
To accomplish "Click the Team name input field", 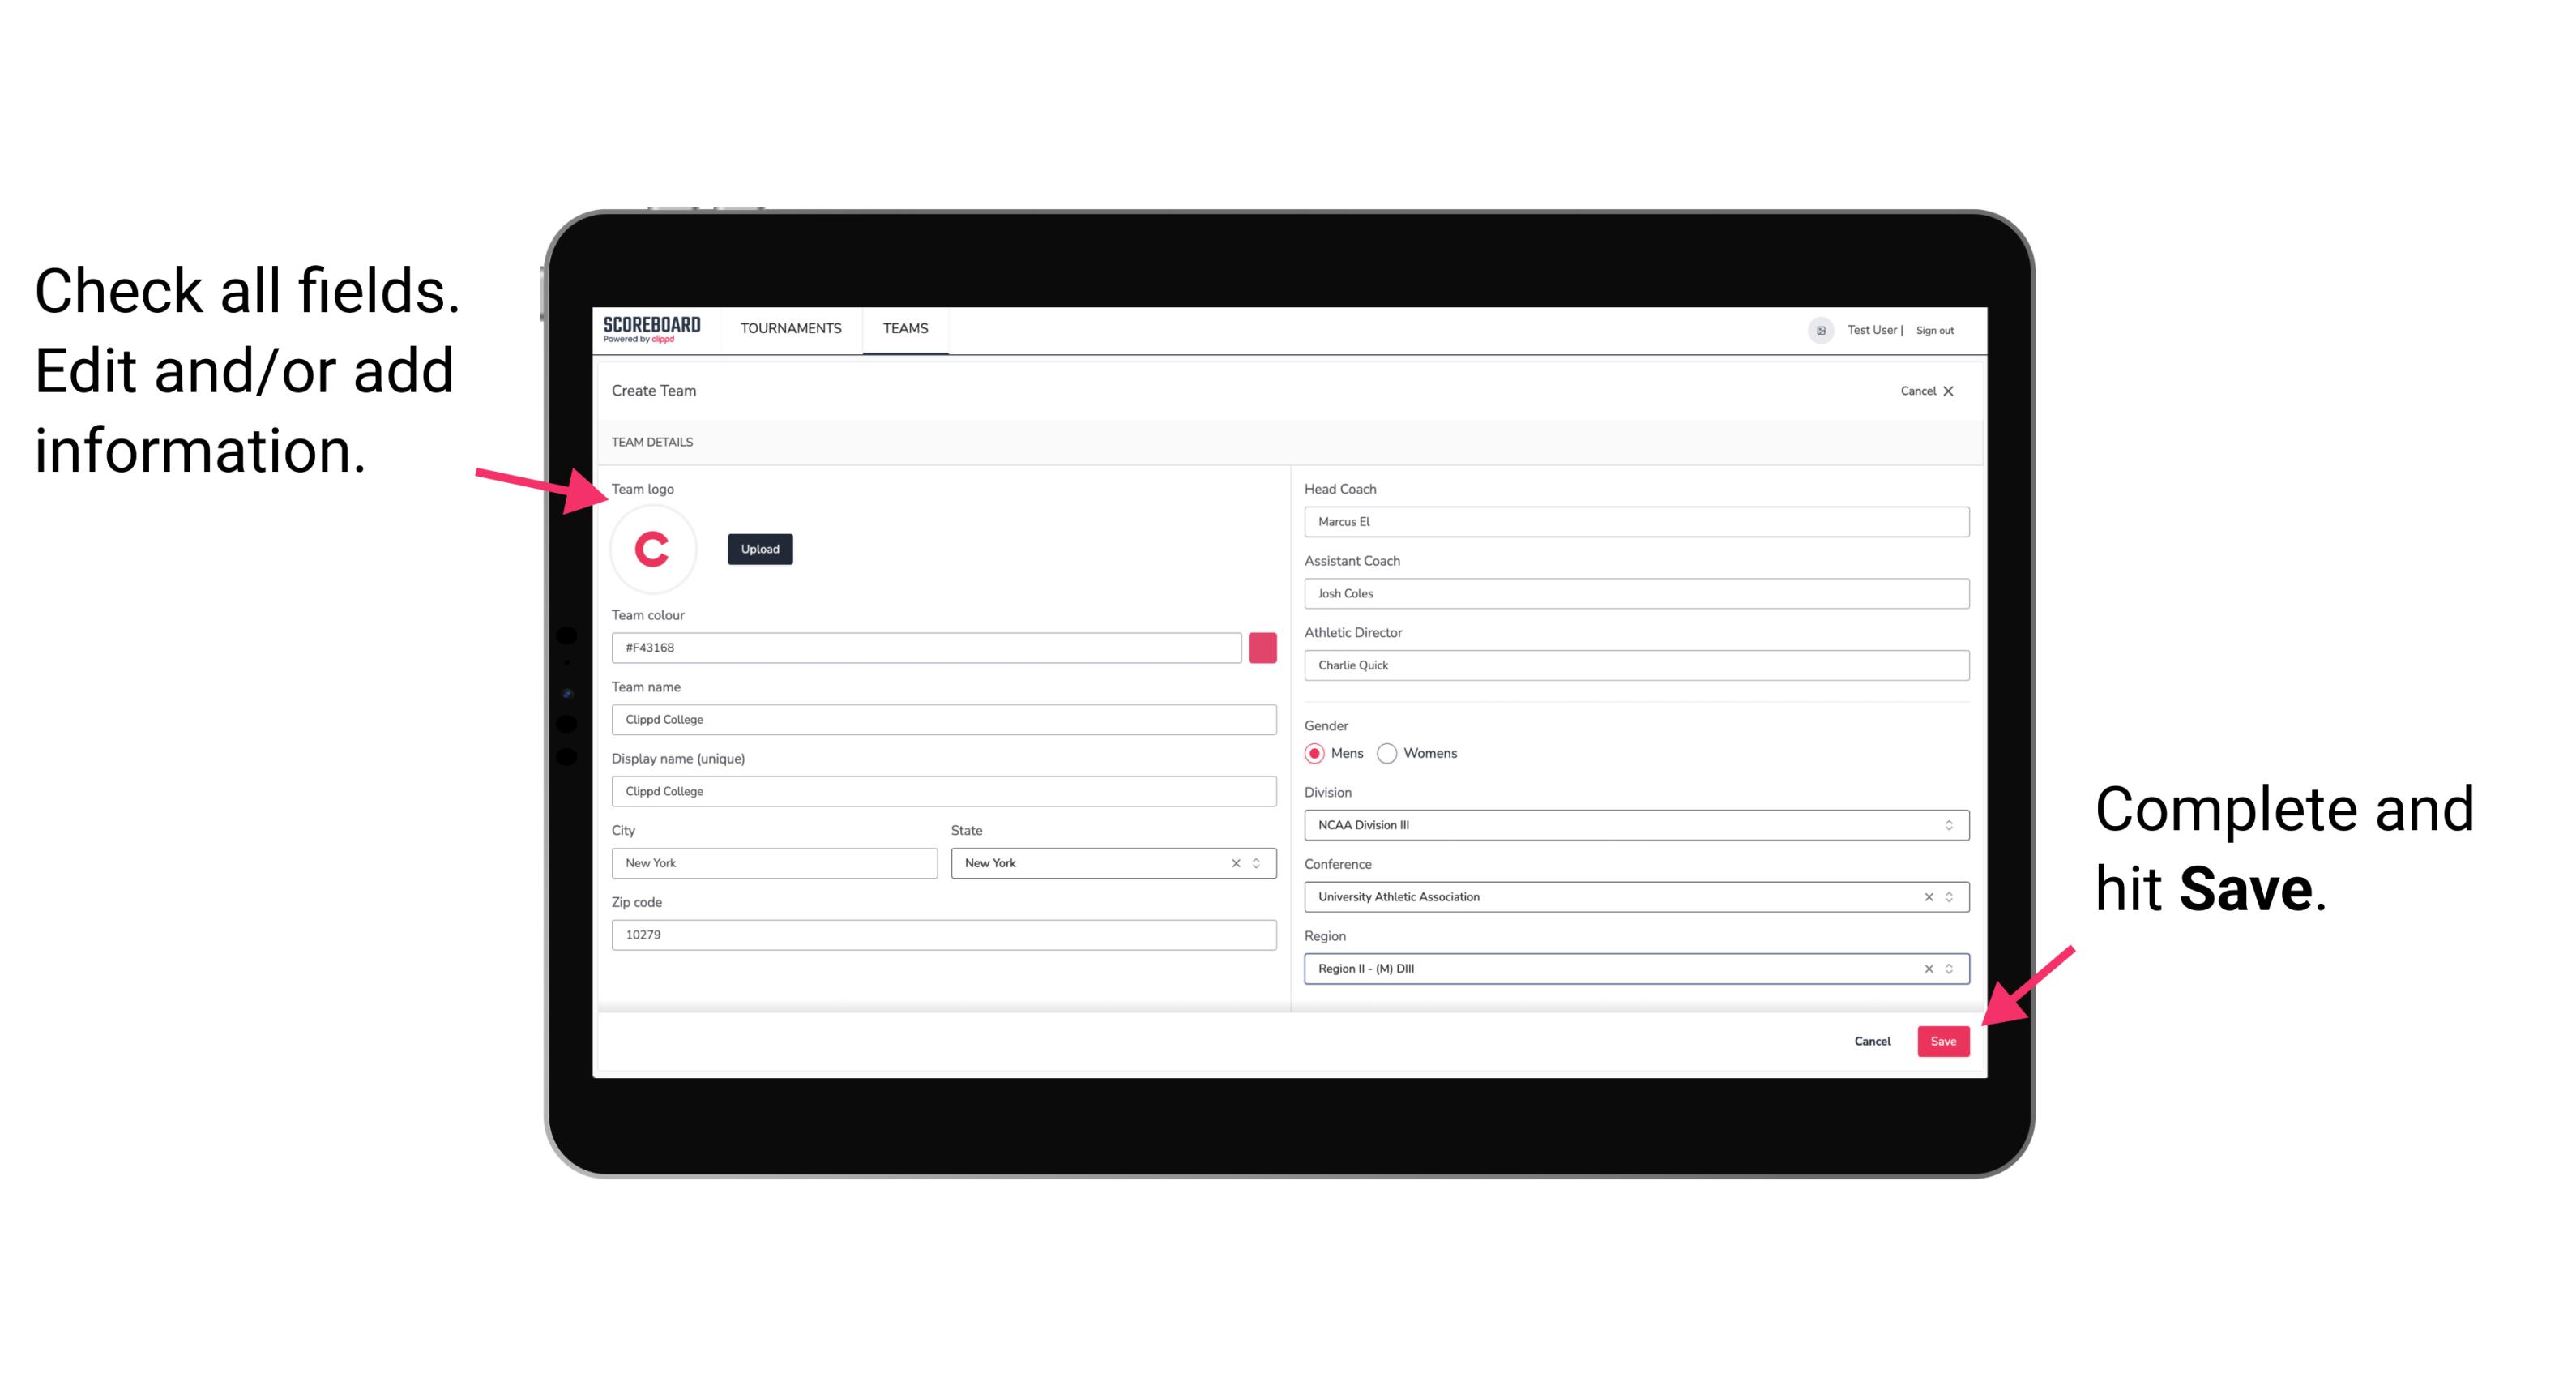I will (943, 717).
